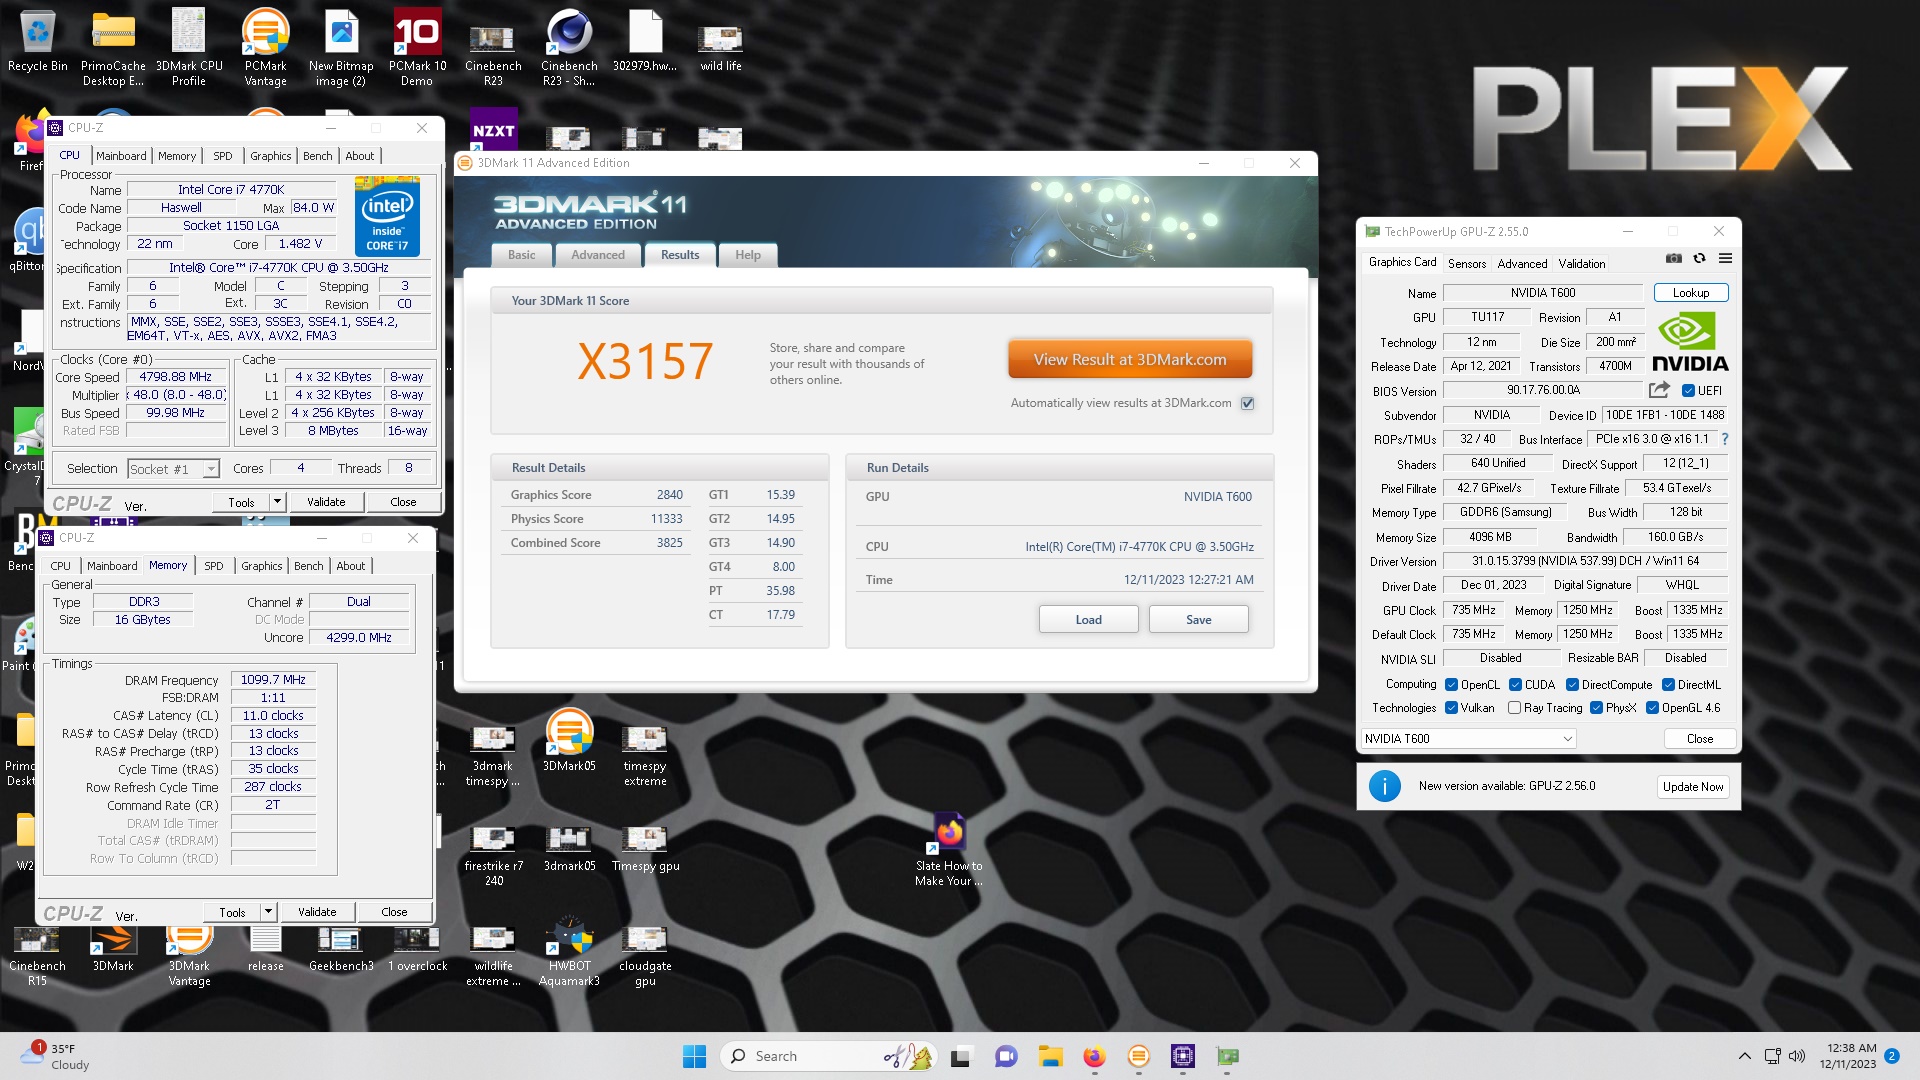This screenshot has height=1080, width=1920.
Task: Expand the Tools dropdown arrow in CPU-Z CPU window
Action: coord(277,502)
